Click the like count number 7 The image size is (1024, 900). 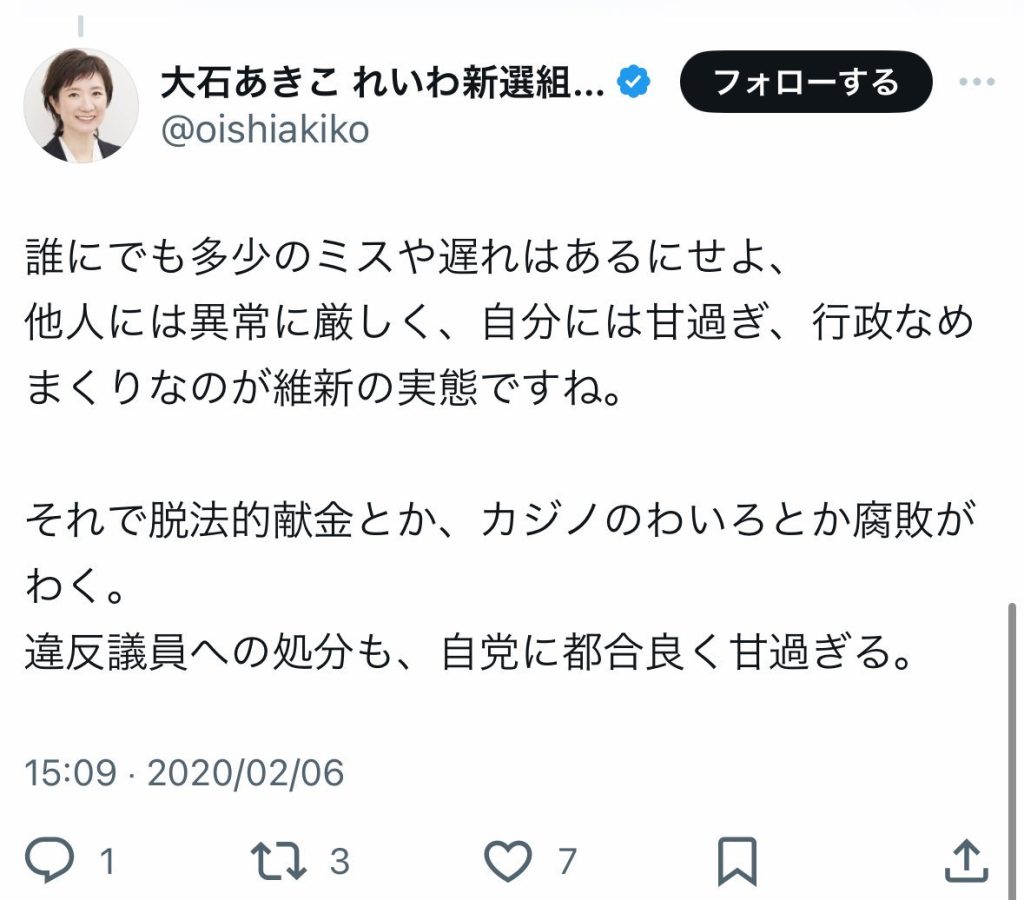pyautogui.click(x=567, y=861)
